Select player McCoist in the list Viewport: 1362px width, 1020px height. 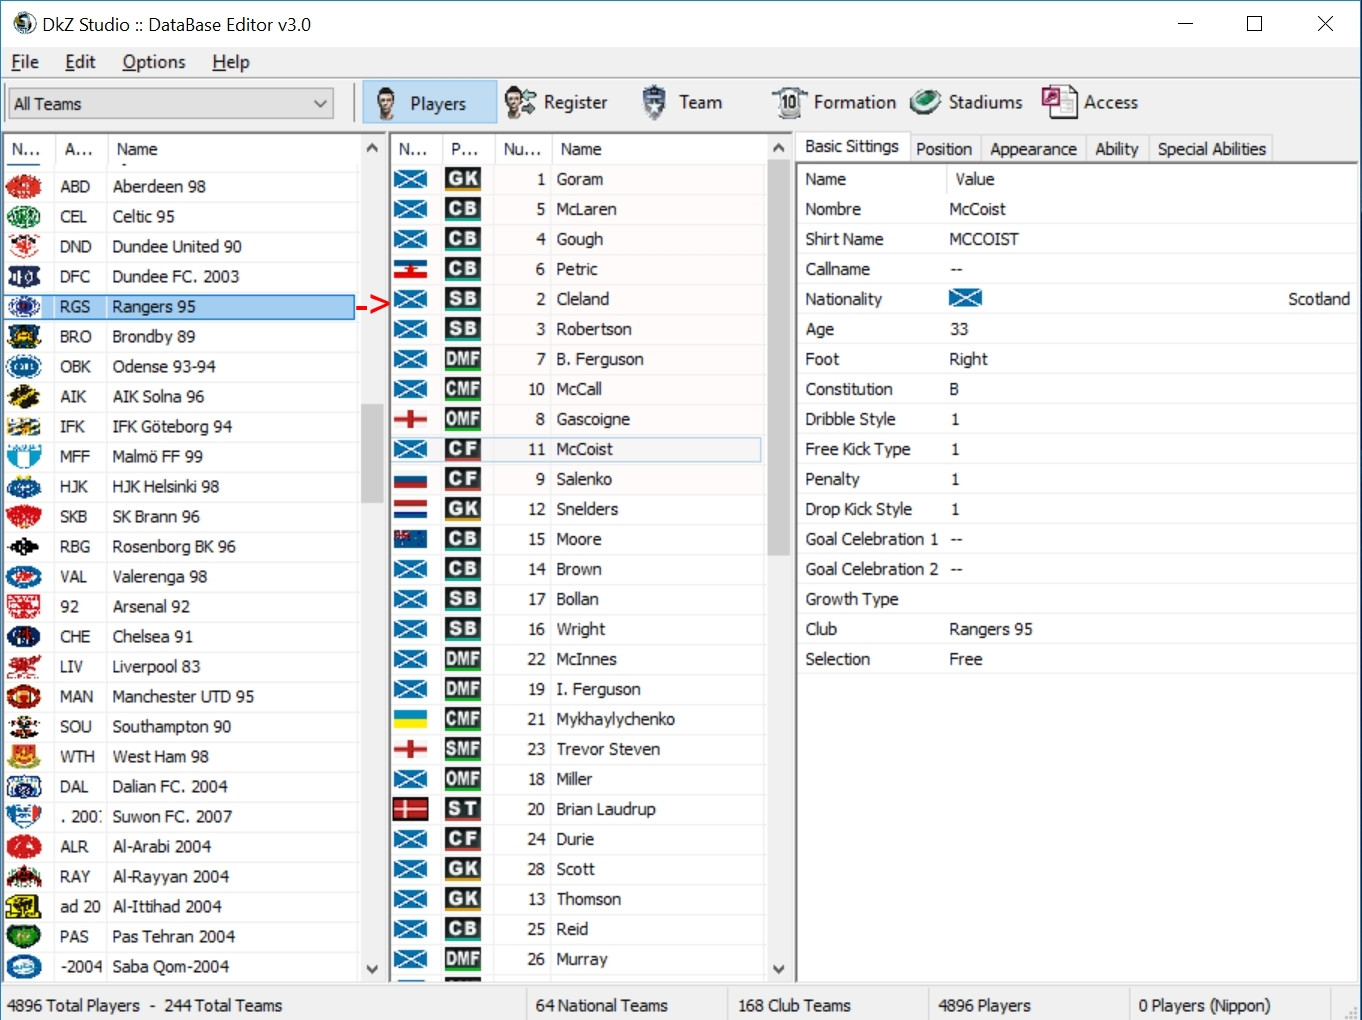pyautogui.click(x=576, y=449)
